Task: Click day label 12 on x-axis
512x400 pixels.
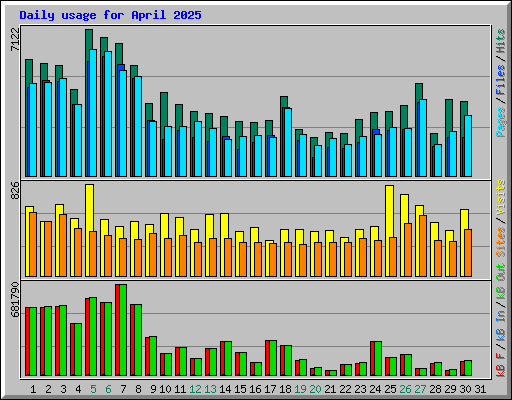Action: click(x=195, y=389)
